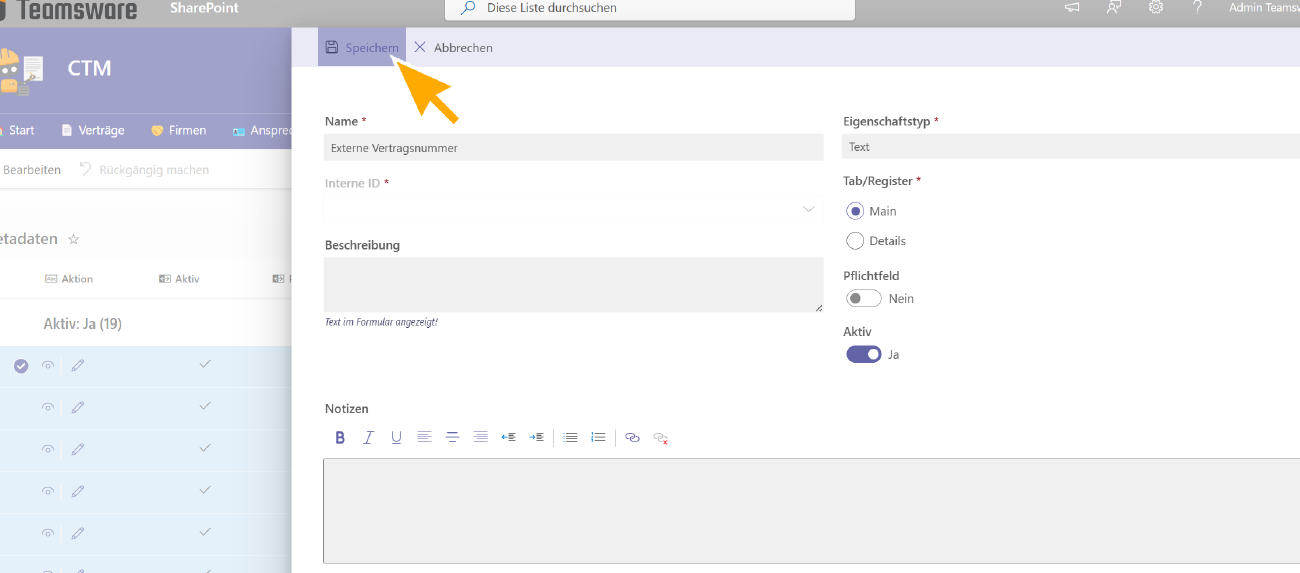Go to the Firmen navigation tab

[178, 130]
